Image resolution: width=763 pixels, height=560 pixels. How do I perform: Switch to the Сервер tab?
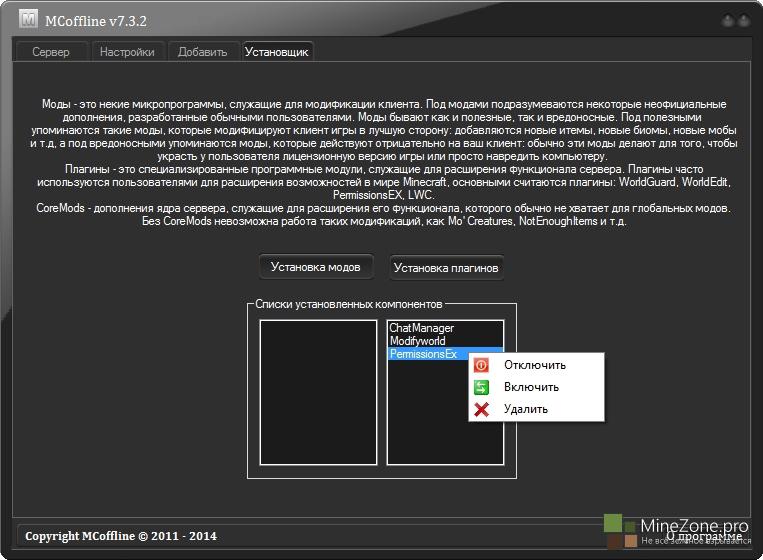coord(50,52)
